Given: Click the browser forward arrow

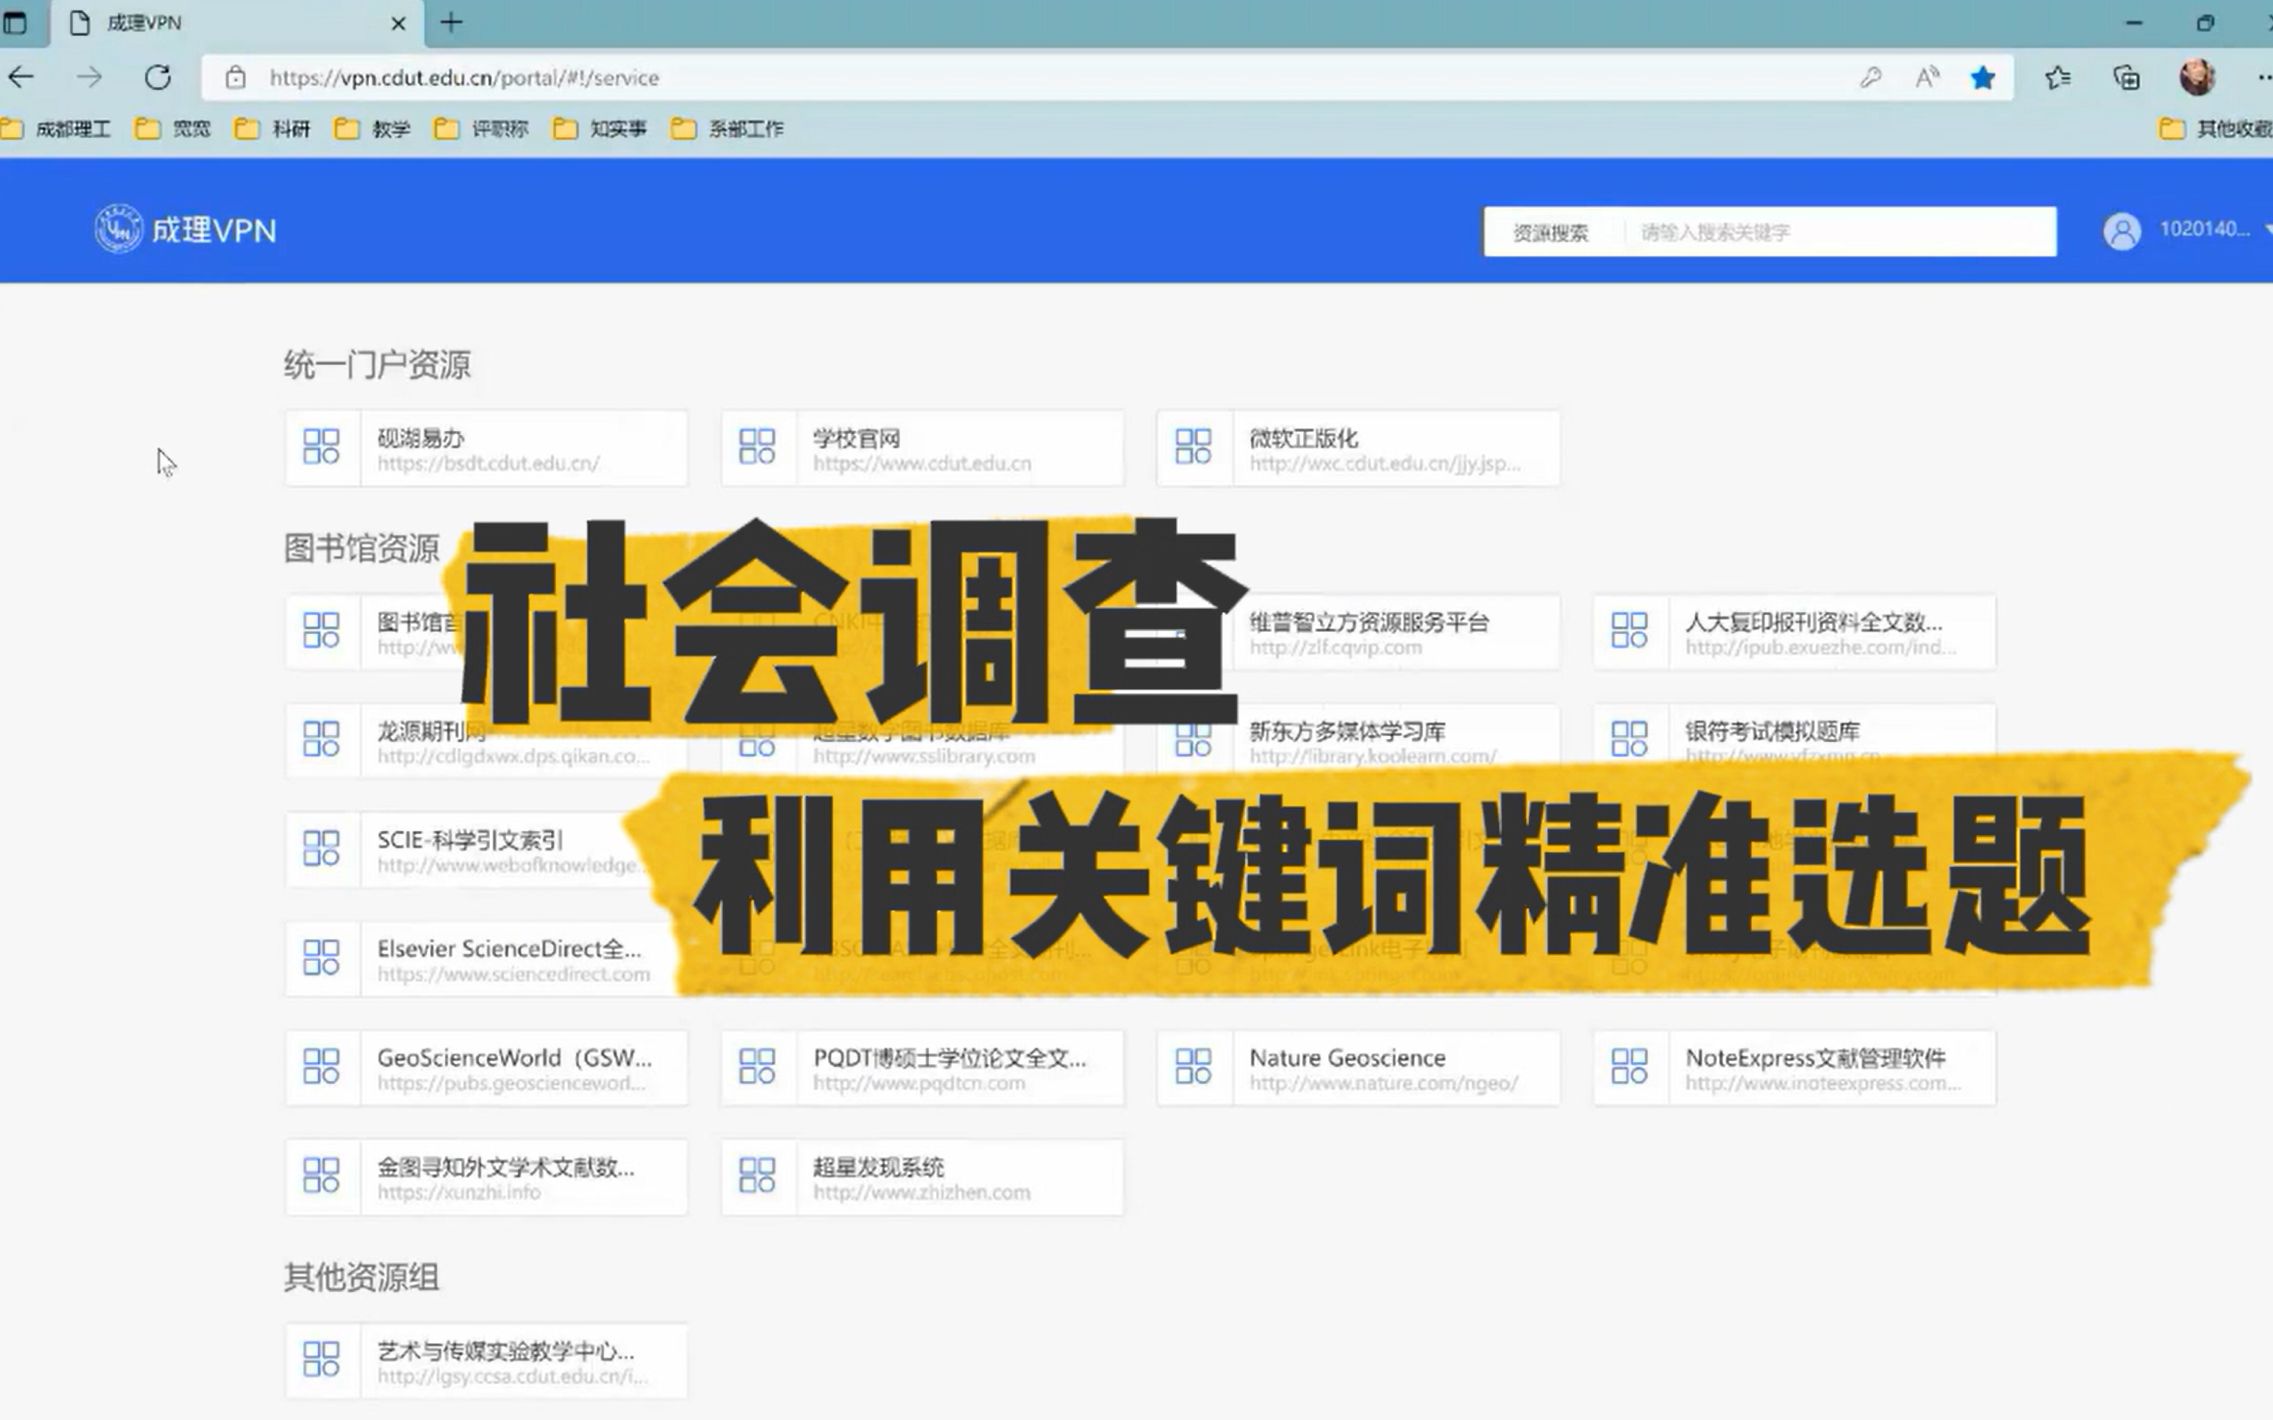Looking at the screenshot, I should click(89, 77).
